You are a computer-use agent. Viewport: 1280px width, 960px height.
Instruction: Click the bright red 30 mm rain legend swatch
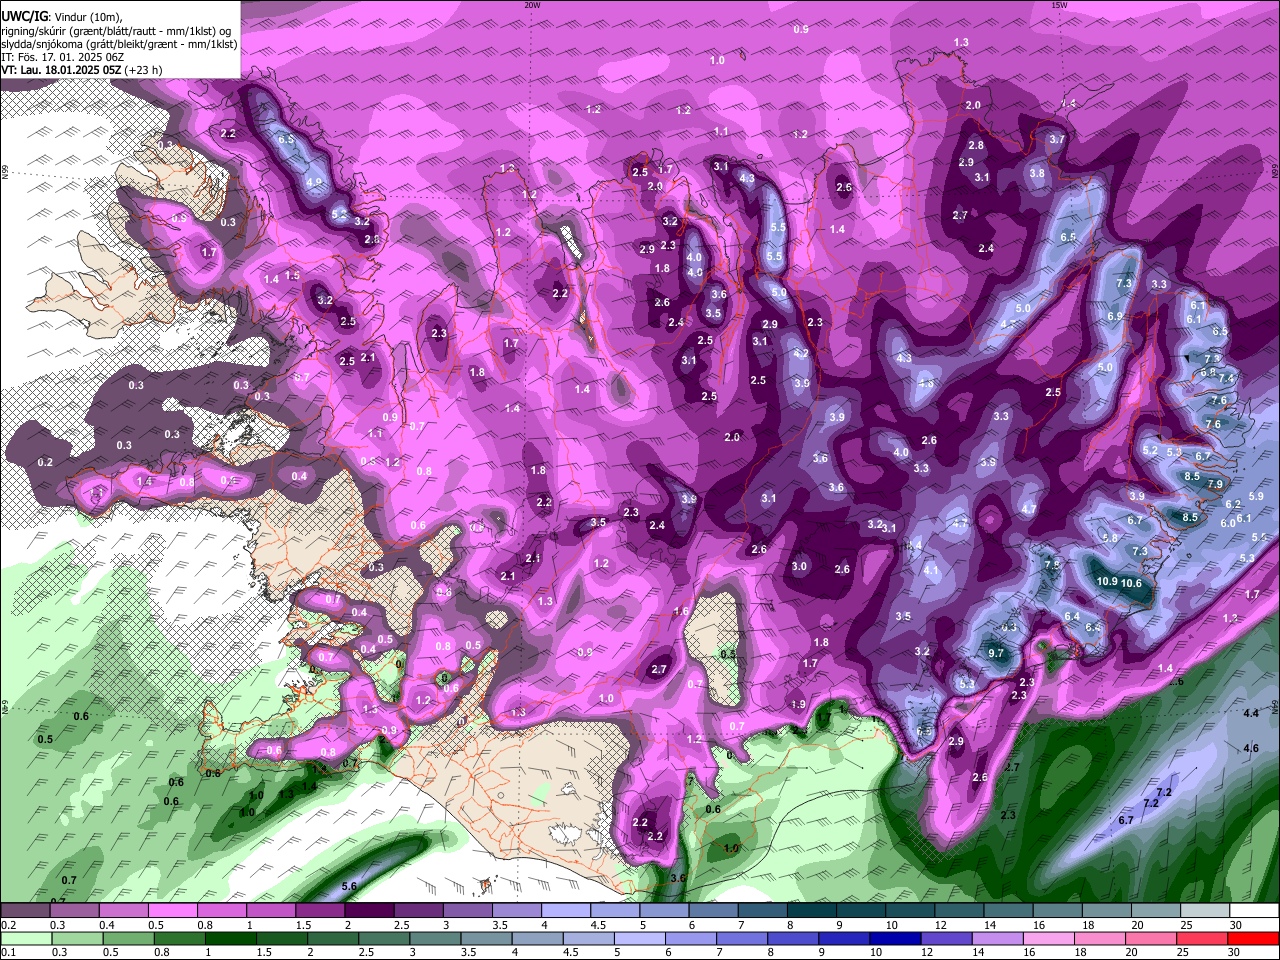1255,939
